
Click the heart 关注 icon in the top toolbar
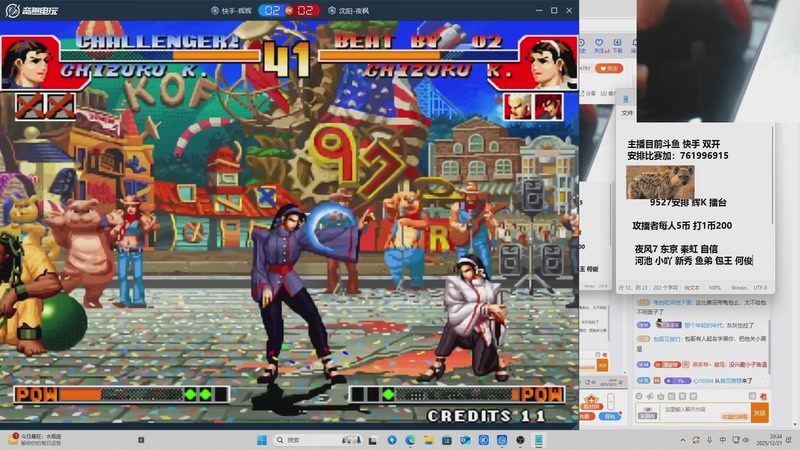click(599, 45)
